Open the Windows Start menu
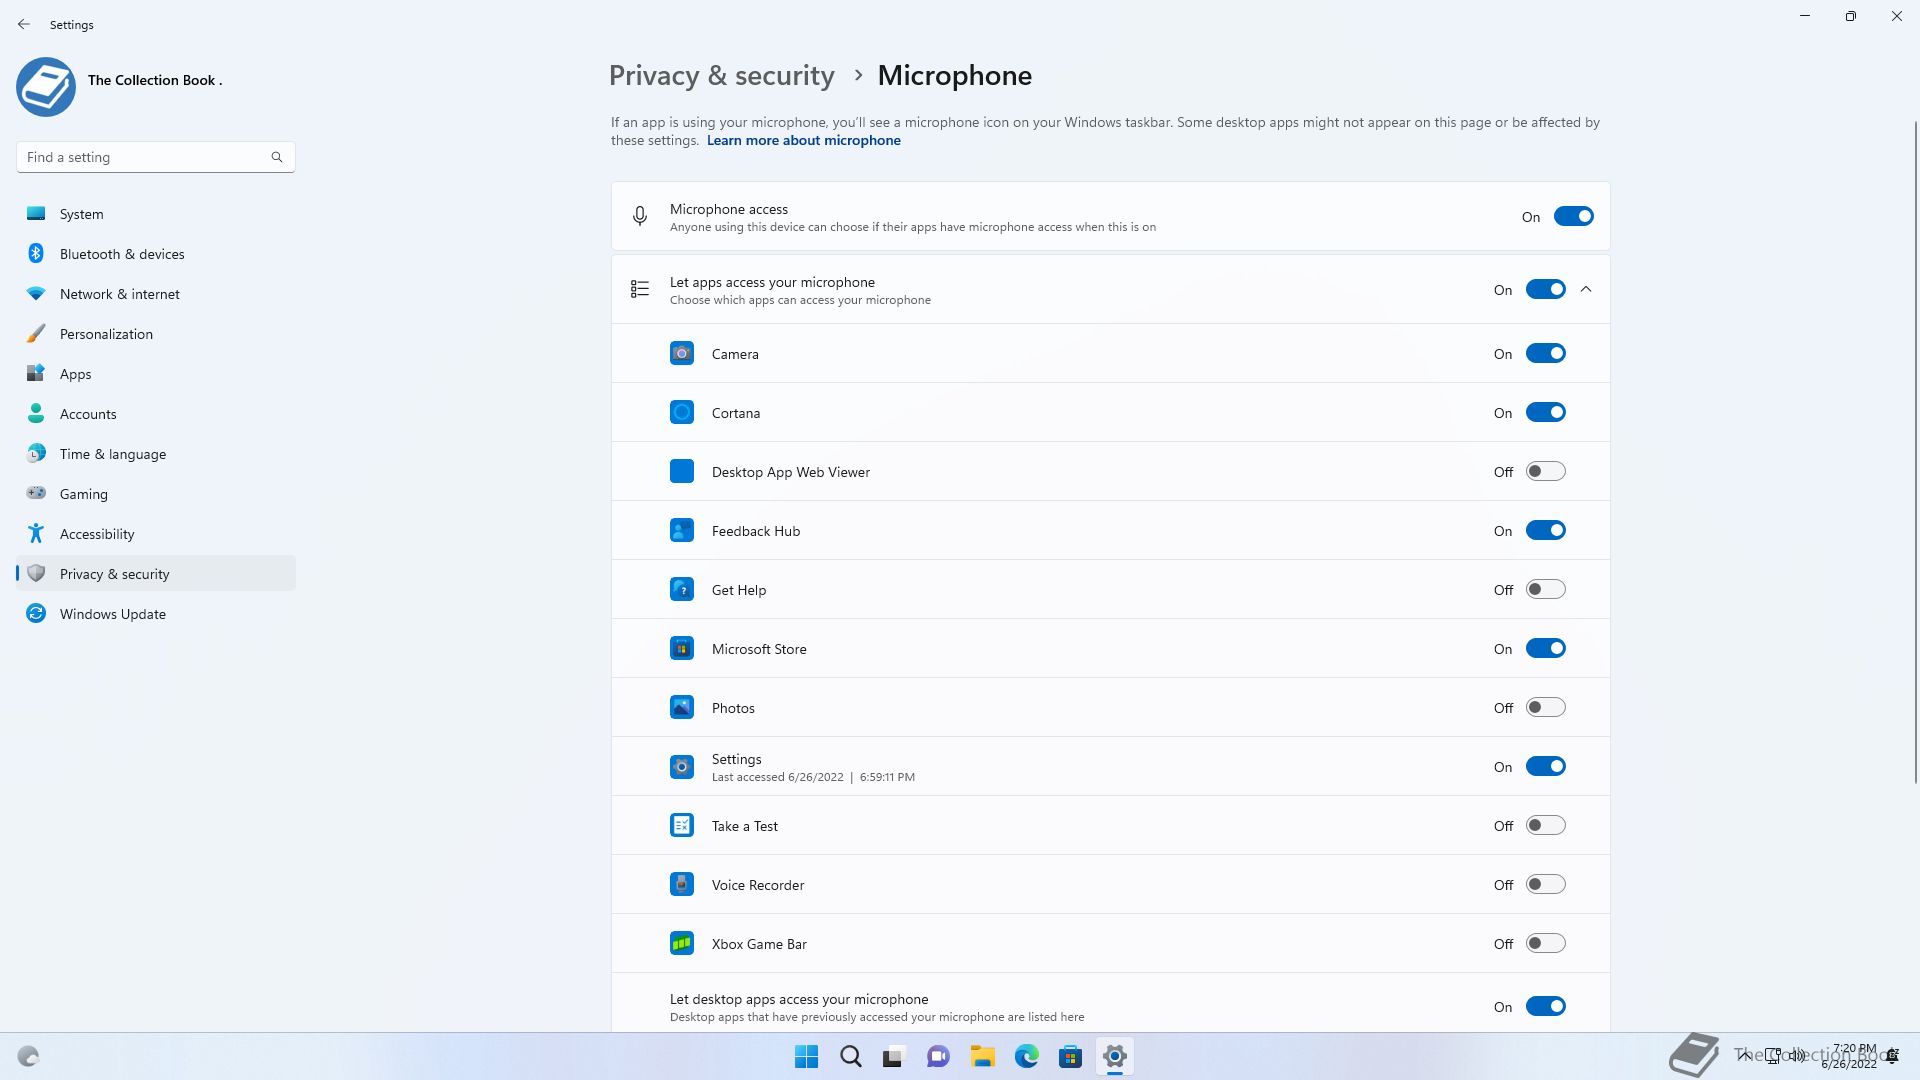The width and height of the screenshot is (1920, 1080). pos(806,1057)
